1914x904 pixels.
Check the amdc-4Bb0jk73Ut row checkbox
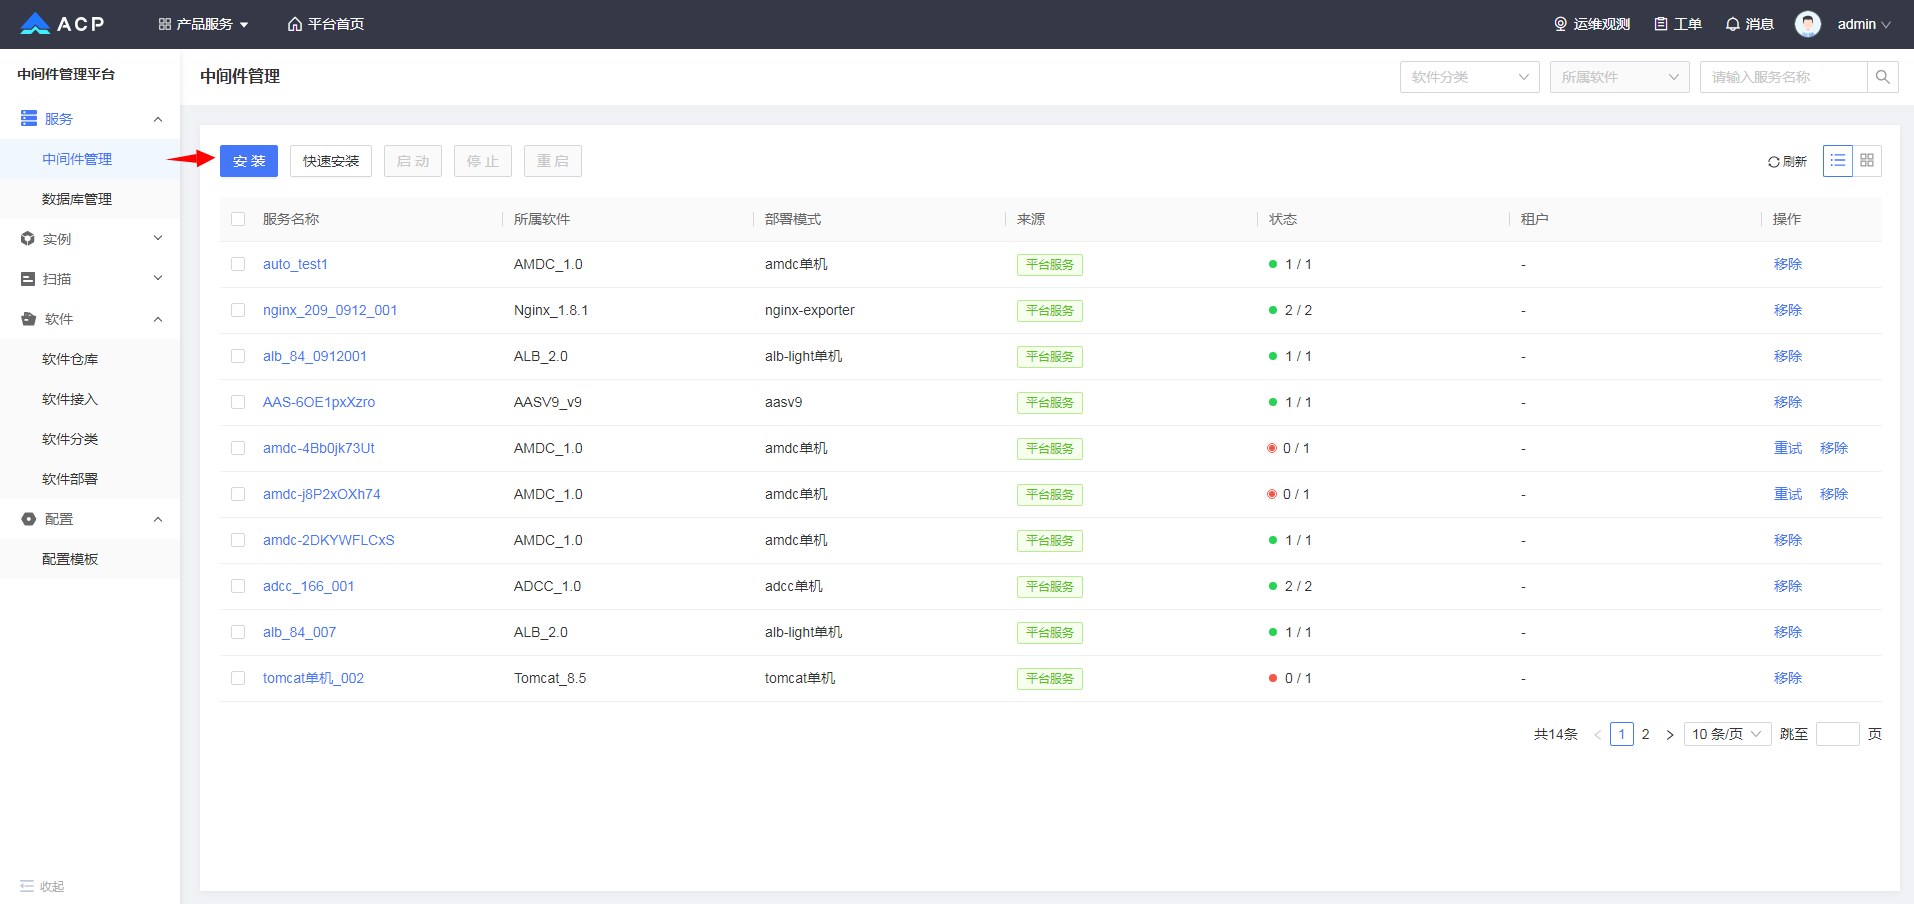pos(238,448)
